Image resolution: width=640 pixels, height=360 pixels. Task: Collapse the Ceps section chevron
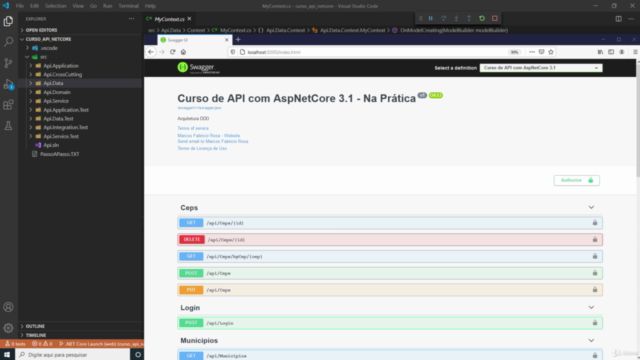coord(591,207)
